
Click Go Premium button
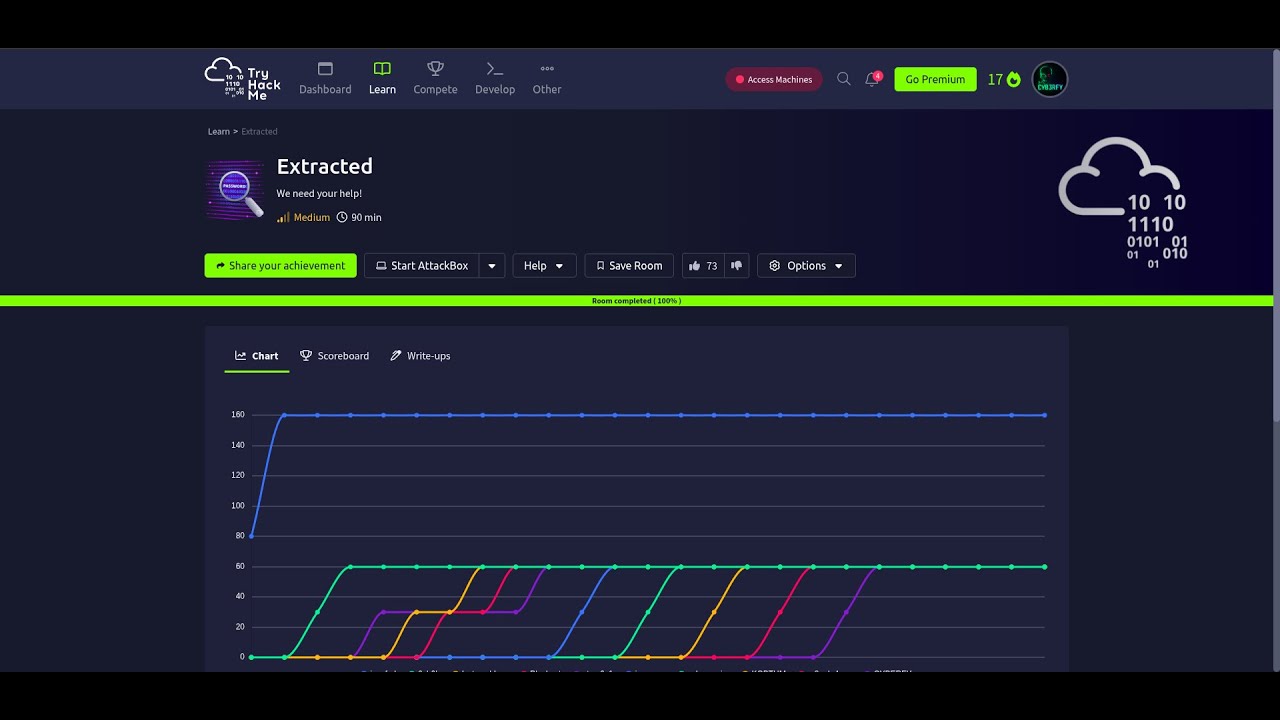935,80
